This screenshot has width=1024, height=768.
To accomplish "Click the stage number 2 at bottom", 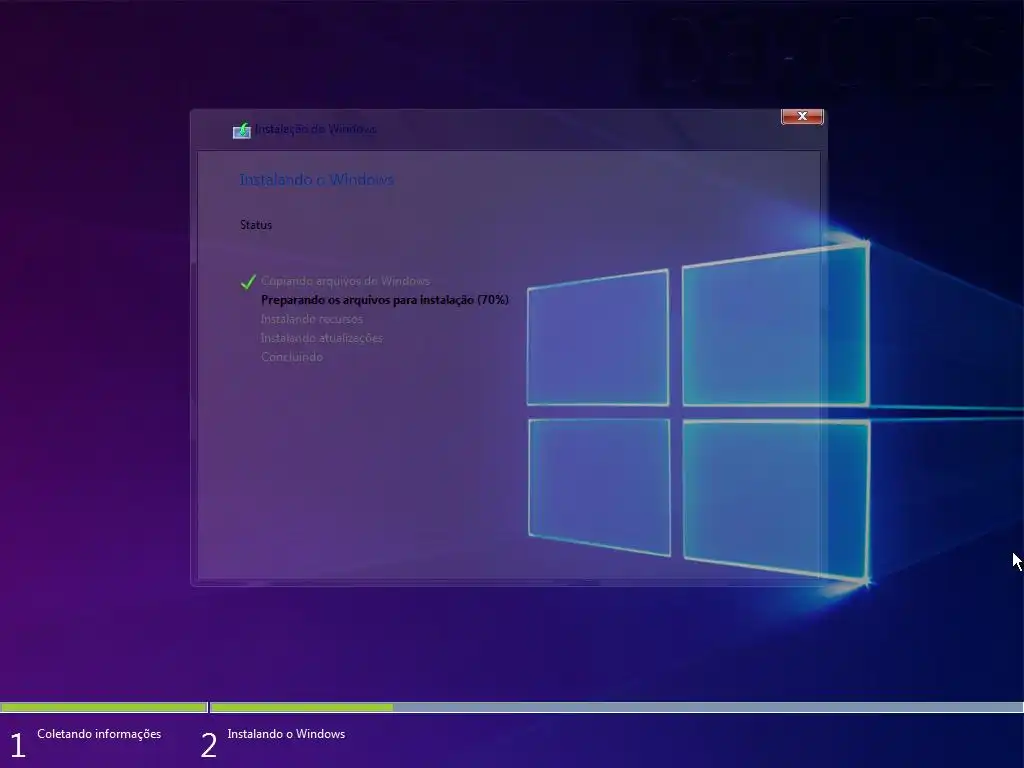I will point(208,745).
